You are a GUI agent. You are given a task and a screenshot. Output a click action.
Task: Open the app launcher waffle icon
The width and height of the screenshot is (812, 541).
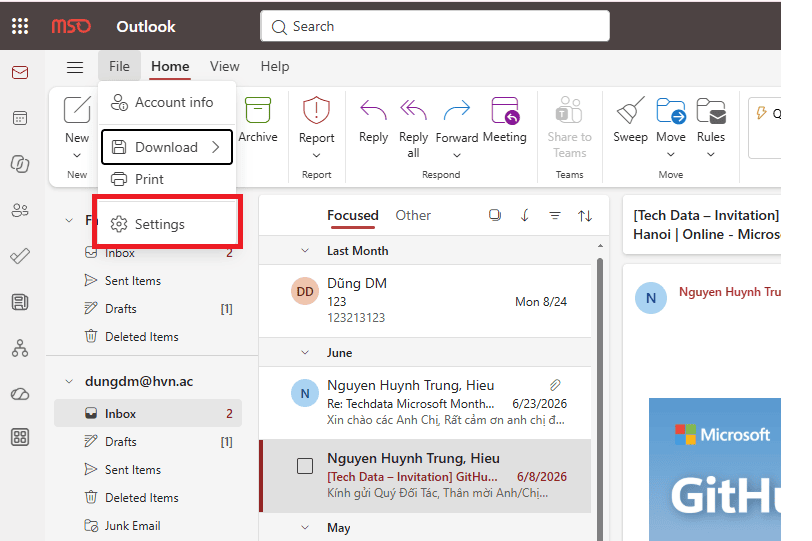[20, 26]
